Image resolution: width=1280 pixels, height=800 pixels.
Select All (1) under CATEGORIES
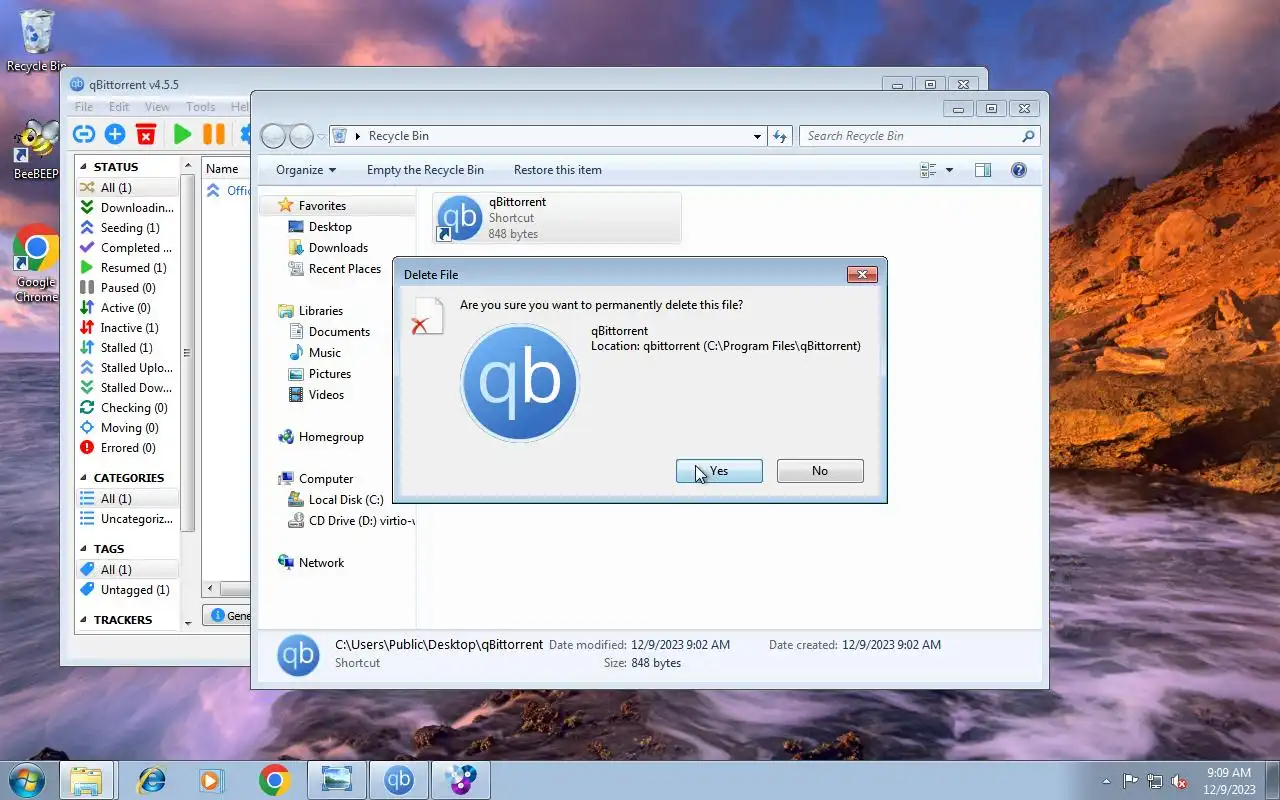point(127,499)
